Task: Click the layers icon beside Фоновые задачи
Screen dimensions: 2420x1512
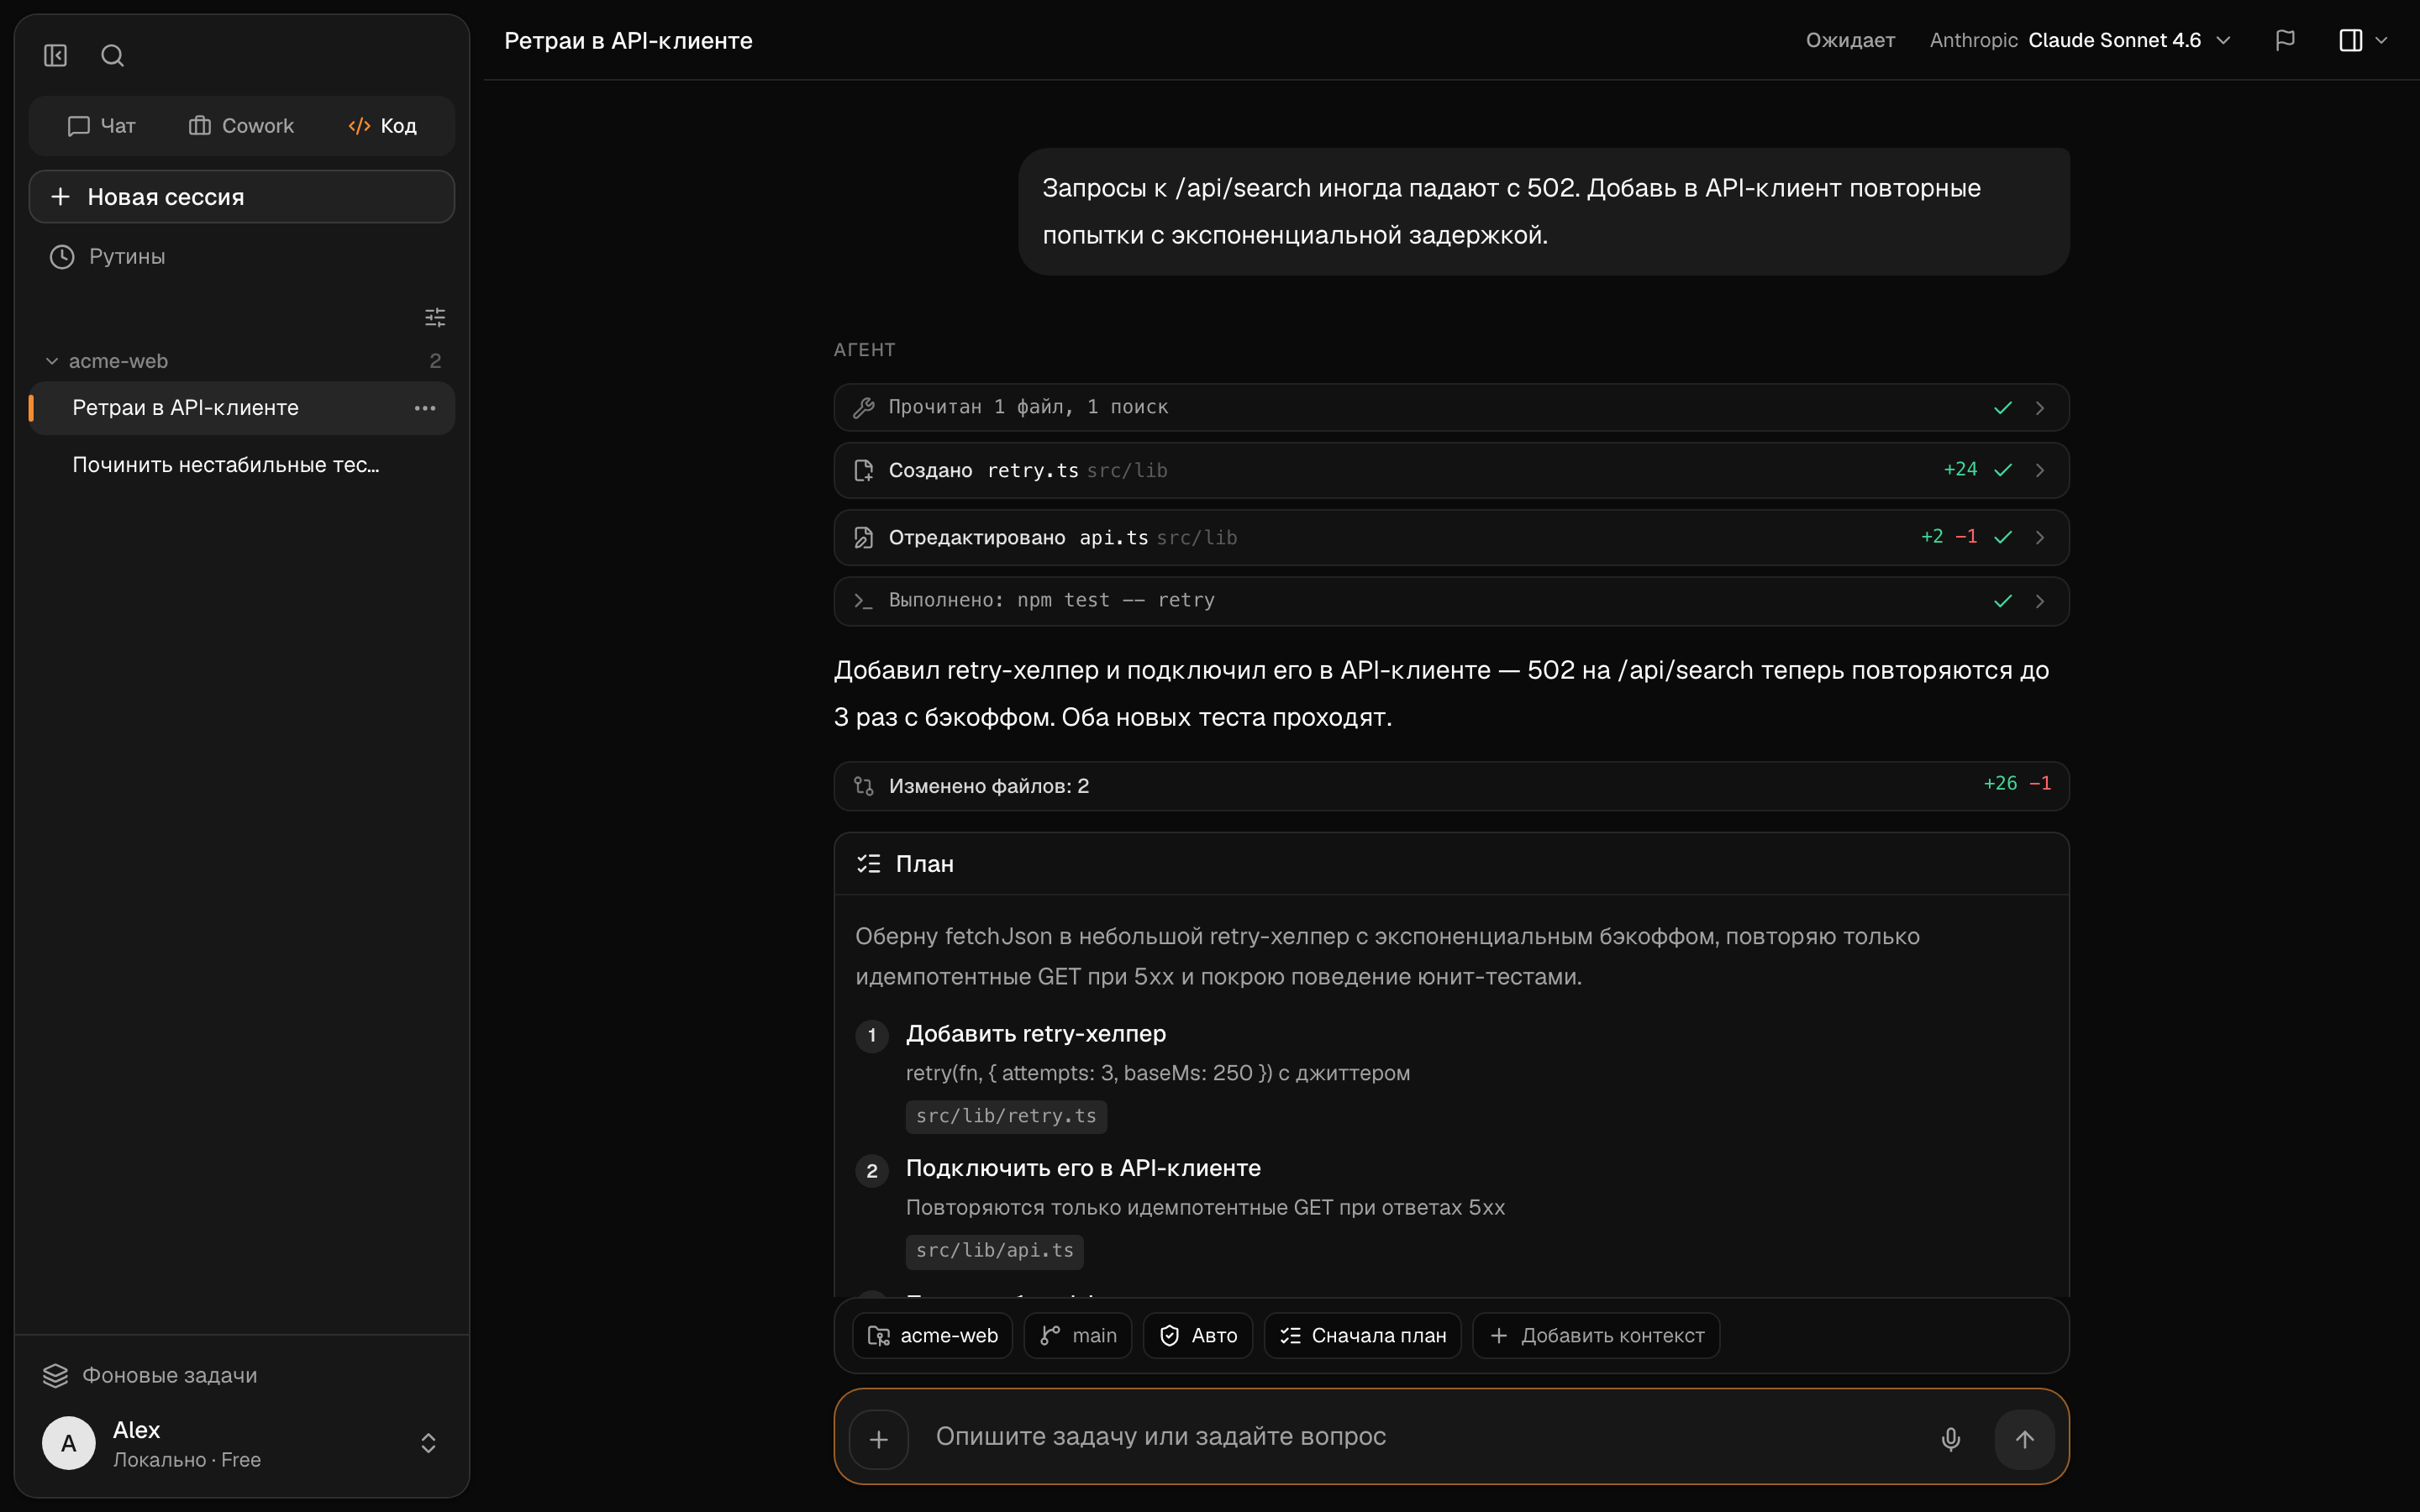Action: pos(55,1375)
